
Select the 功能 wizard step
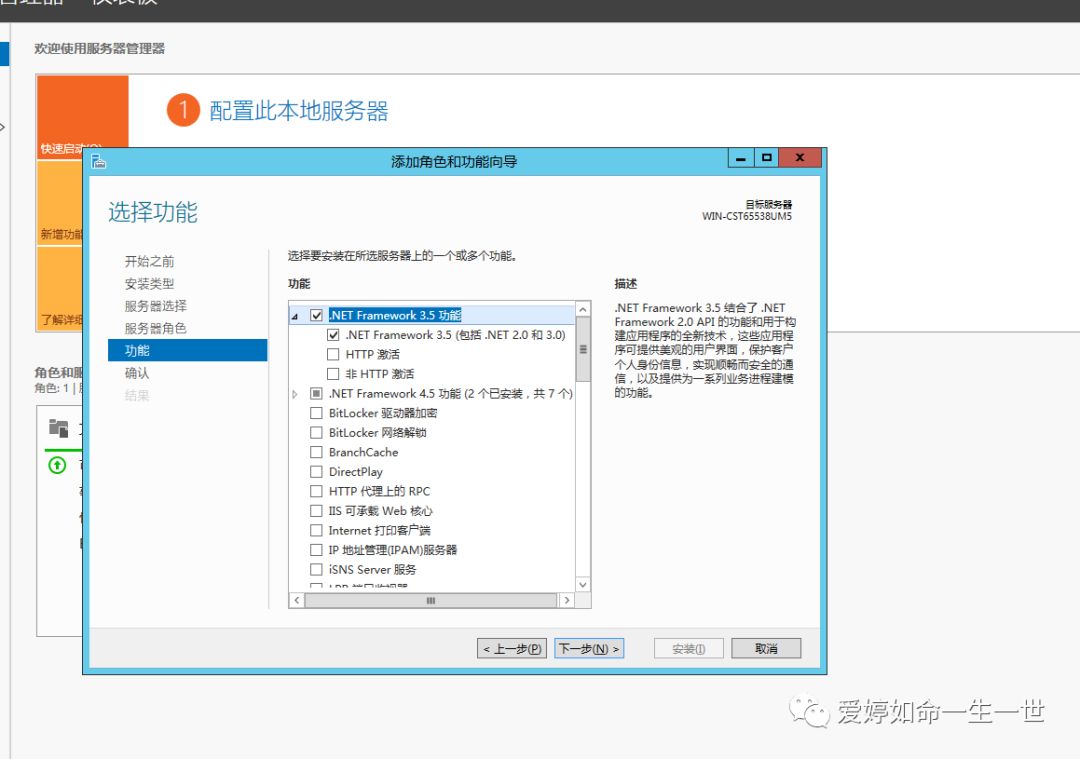click(x=187, y=351)
